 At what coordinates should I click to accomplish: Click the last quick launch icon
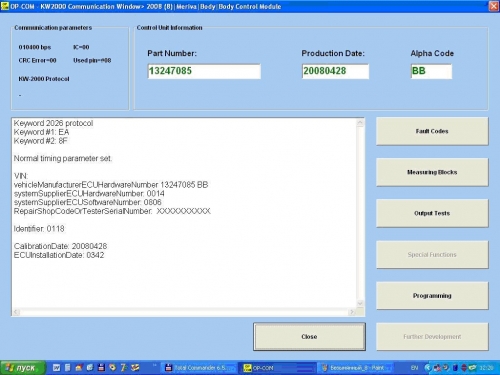pos(135,368)
